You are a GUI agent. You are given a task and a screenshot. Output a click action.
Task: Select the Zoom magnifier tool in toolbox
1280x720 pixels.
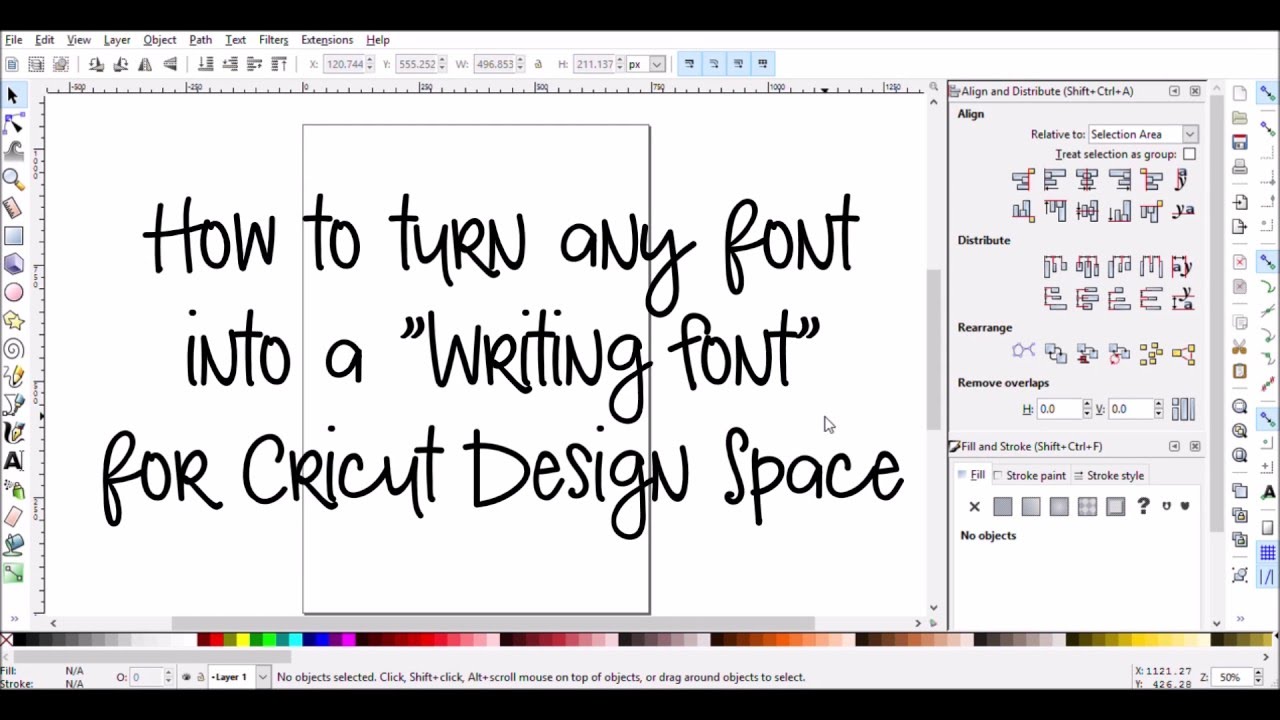pos(13,179)
